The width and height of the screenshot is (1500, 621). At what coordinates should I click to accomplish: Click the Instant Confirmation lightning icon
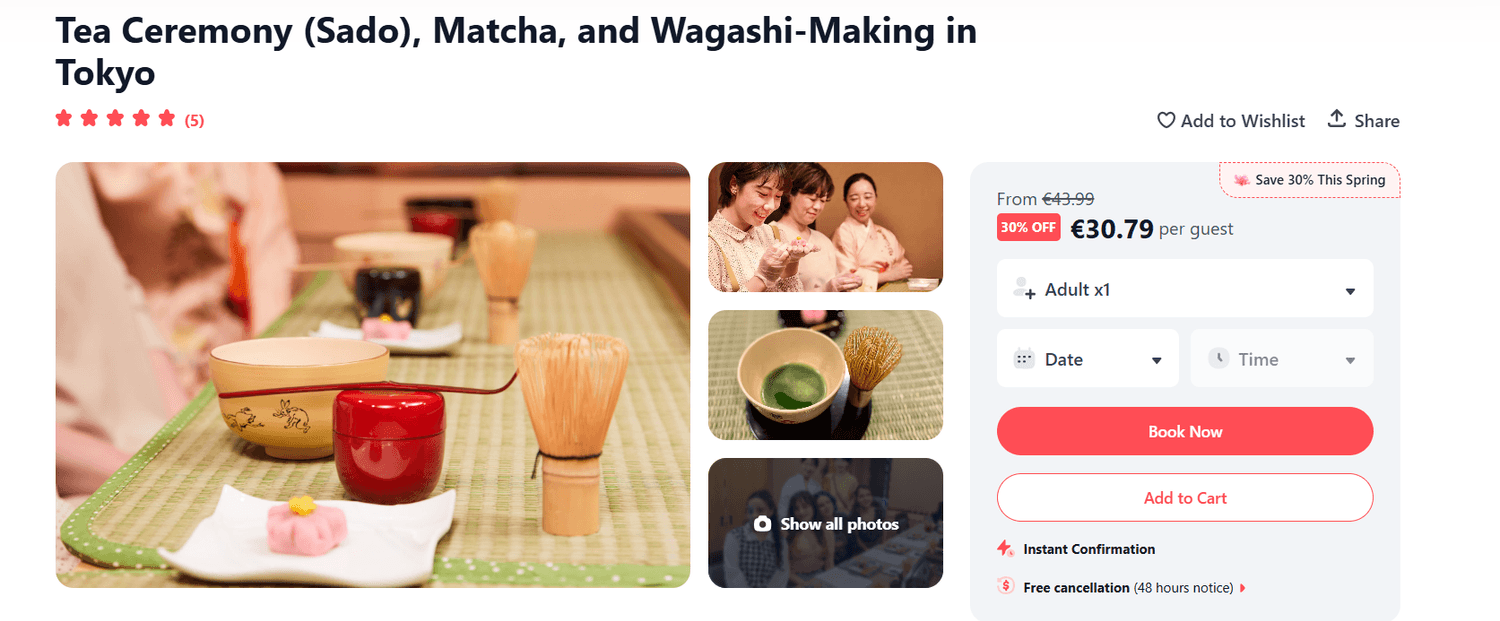point(1006,549)
